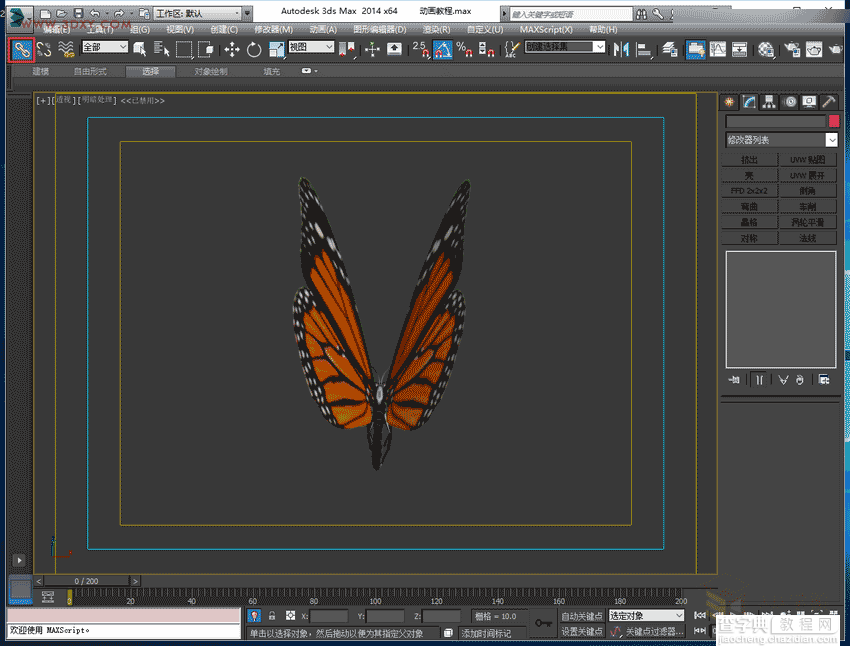Open Rendered Frame Window icon
Viewport: 850px width, 646px height.
814,50
